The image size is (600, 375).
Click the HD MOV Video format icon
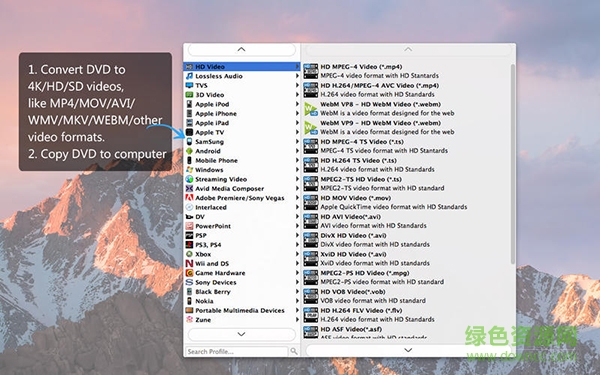click(311, 202)
